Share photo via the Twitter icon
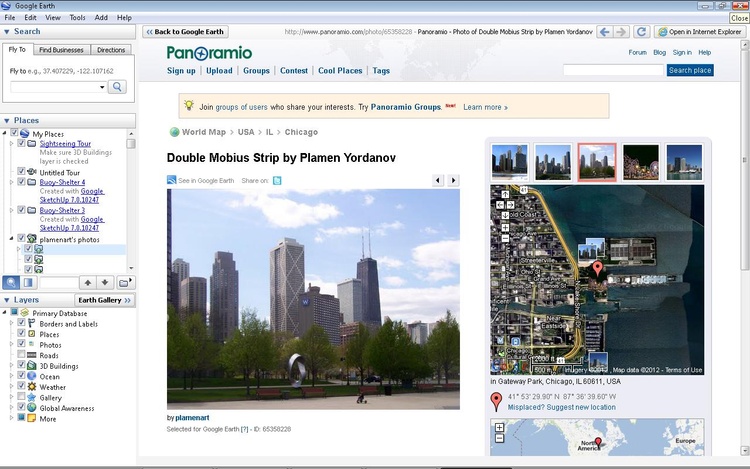Viewport: 750px width, 469px height. pyautogui.click(x=277, y=180)
